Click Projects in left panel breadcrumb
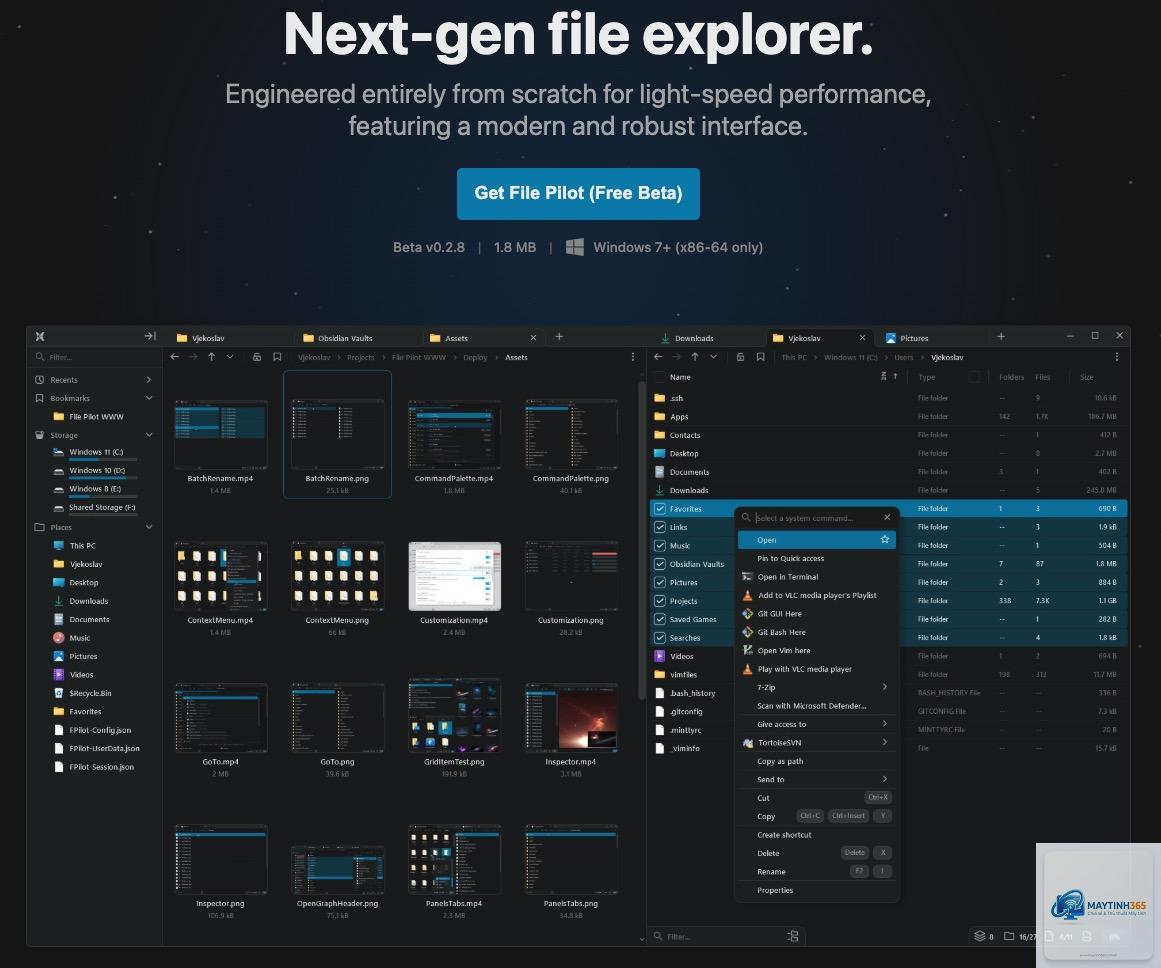The image size is (1161, 968). pos(361,357)
